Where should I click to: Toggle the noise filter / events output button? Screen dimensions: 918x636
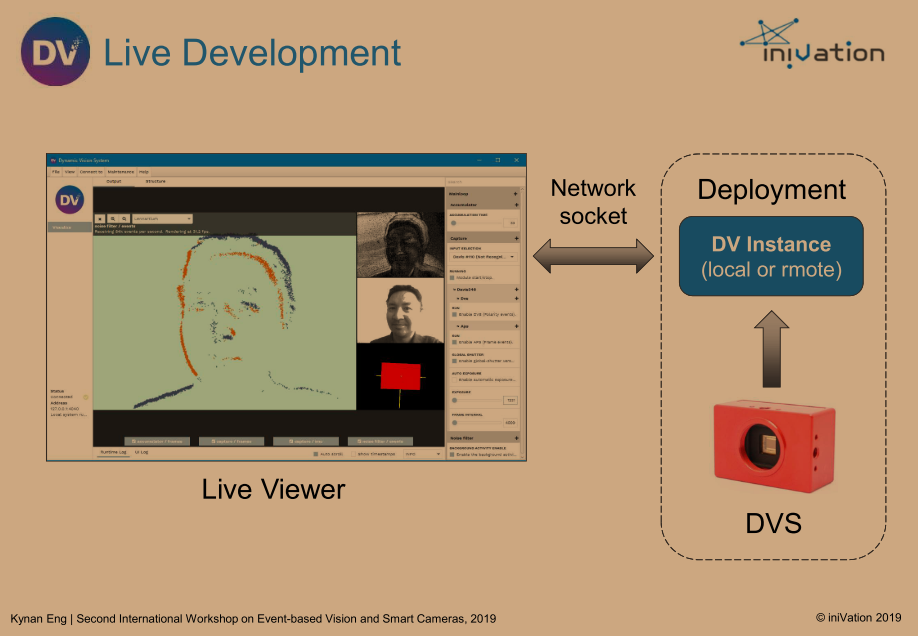click(x=381, y=441)
